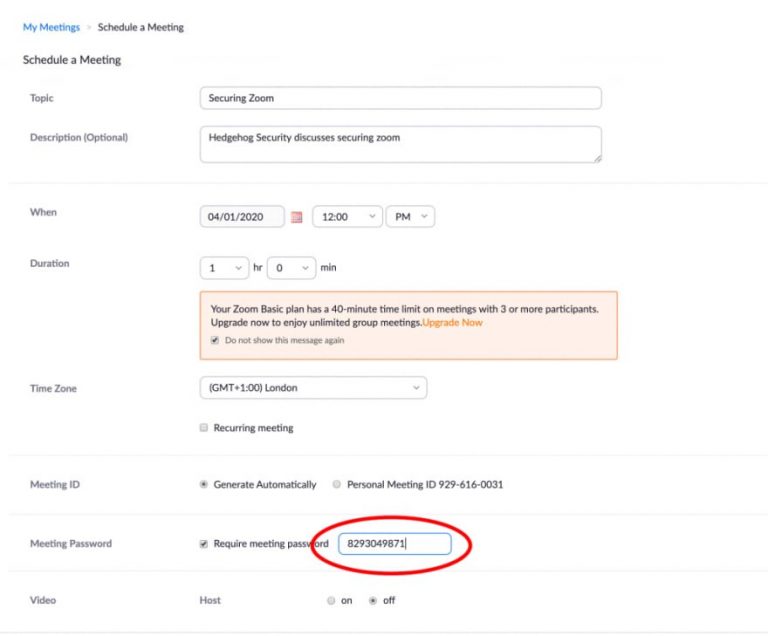Uncheck 'Do not show this message again'
This screenshot has height=636, width=768.
(215, 340)
